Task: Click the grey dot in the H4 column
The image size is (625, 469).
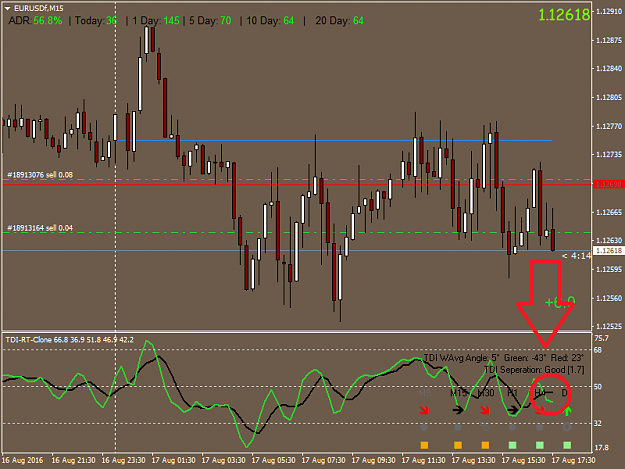Action: point(539,427)
